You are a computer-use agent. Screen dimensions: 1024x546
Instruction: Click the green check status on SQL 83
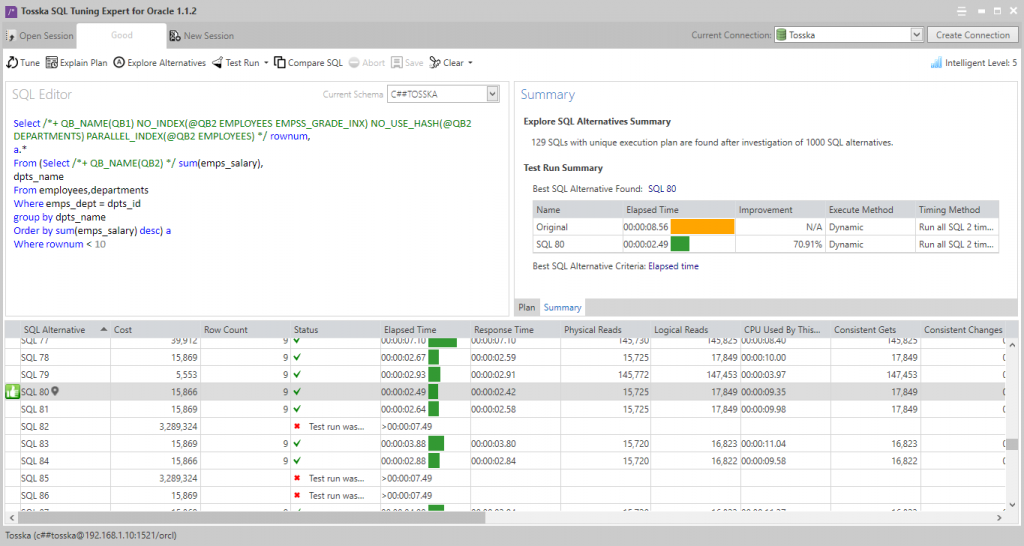[297, 443]
